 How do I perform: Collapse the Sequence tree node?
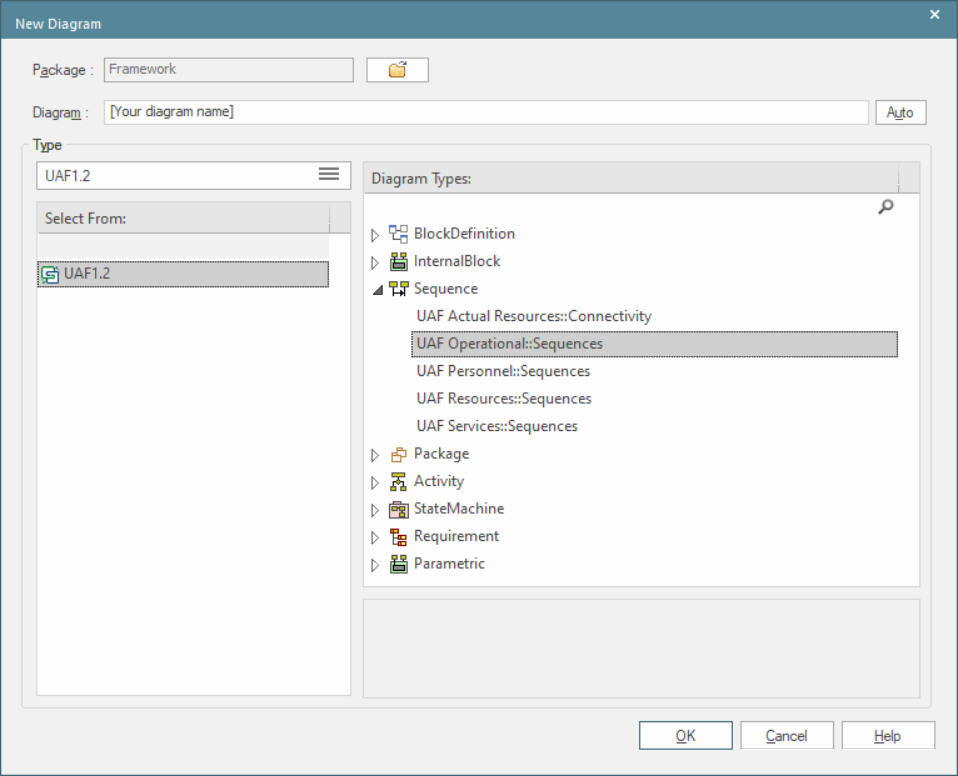pos(376,289)
